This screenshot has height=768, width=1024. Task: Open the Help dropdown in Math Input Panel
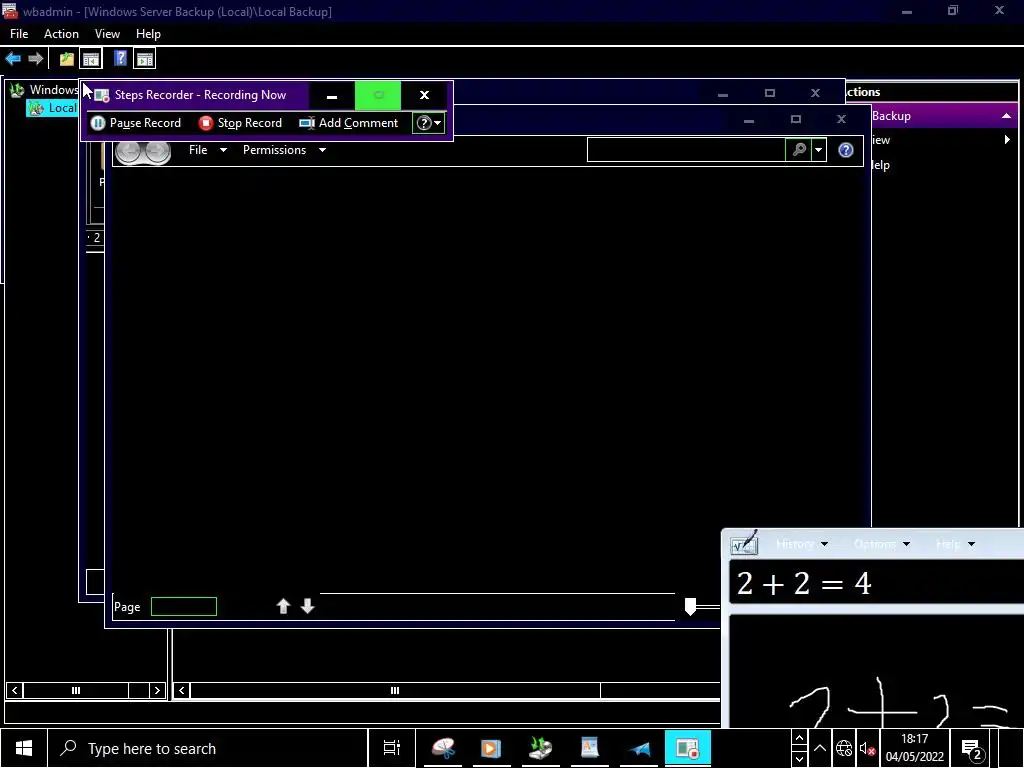click(x=955, y=544)
